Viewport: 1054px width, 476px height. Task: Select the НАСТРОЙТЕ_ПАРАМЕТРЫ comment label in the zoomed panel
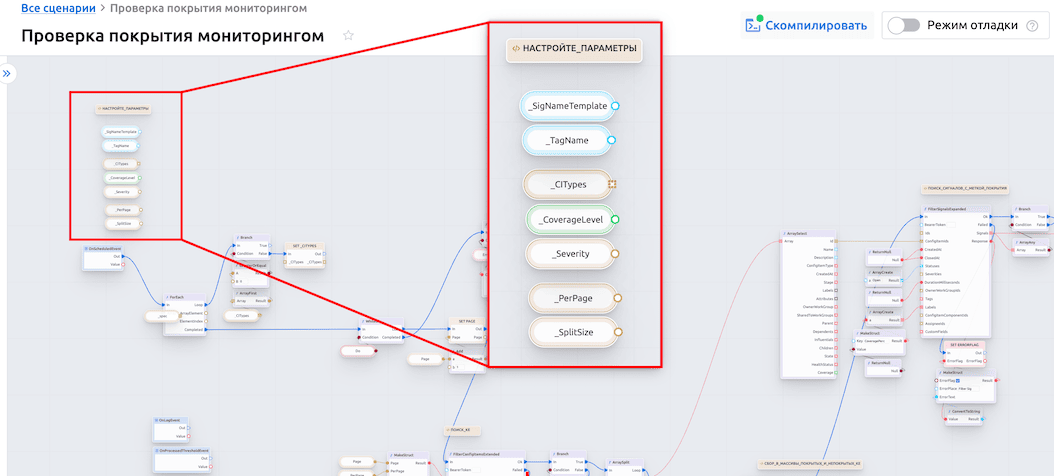573,47
